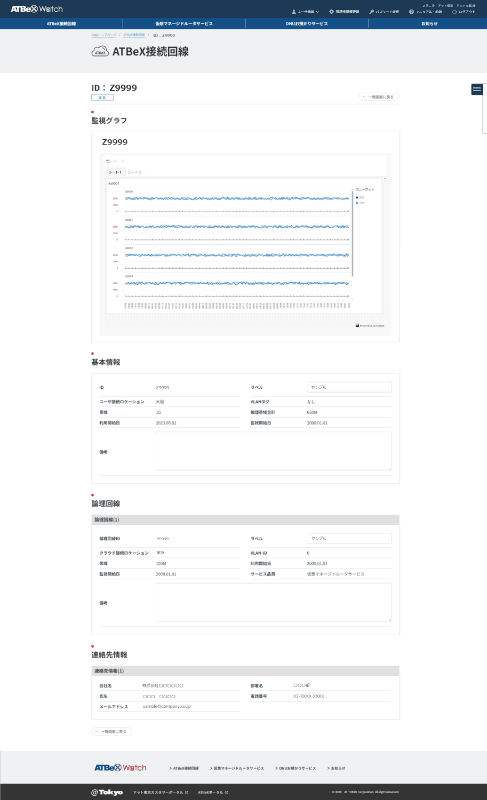The height and width of the screenshot is (800, 487).
Task: Click the manual help icon in header
Action: point(411,11)
